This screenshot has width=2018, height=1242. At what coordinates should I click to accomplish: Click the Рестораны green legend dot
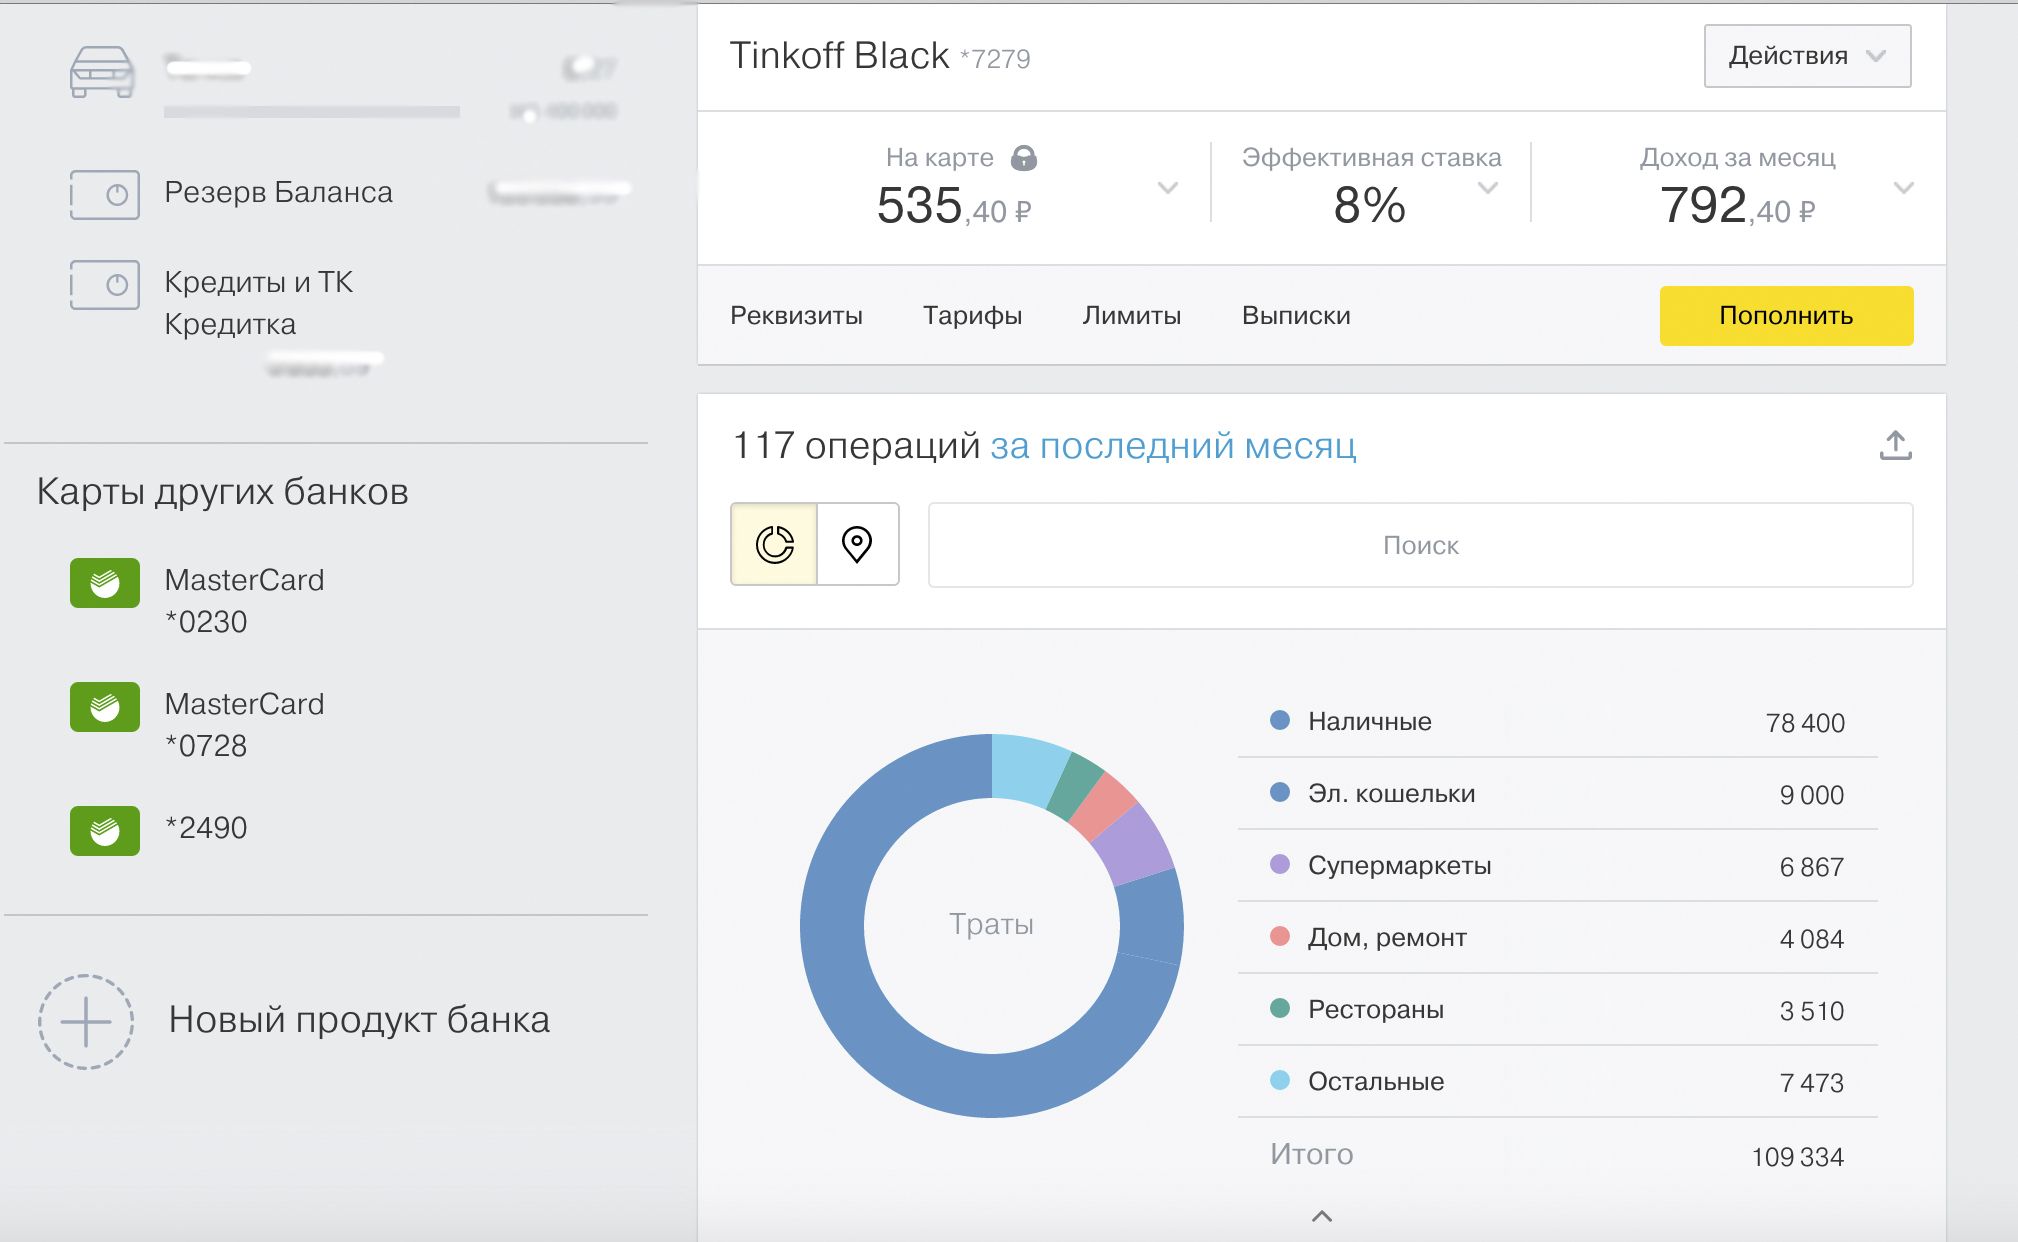click(x=1279, y=1008)
